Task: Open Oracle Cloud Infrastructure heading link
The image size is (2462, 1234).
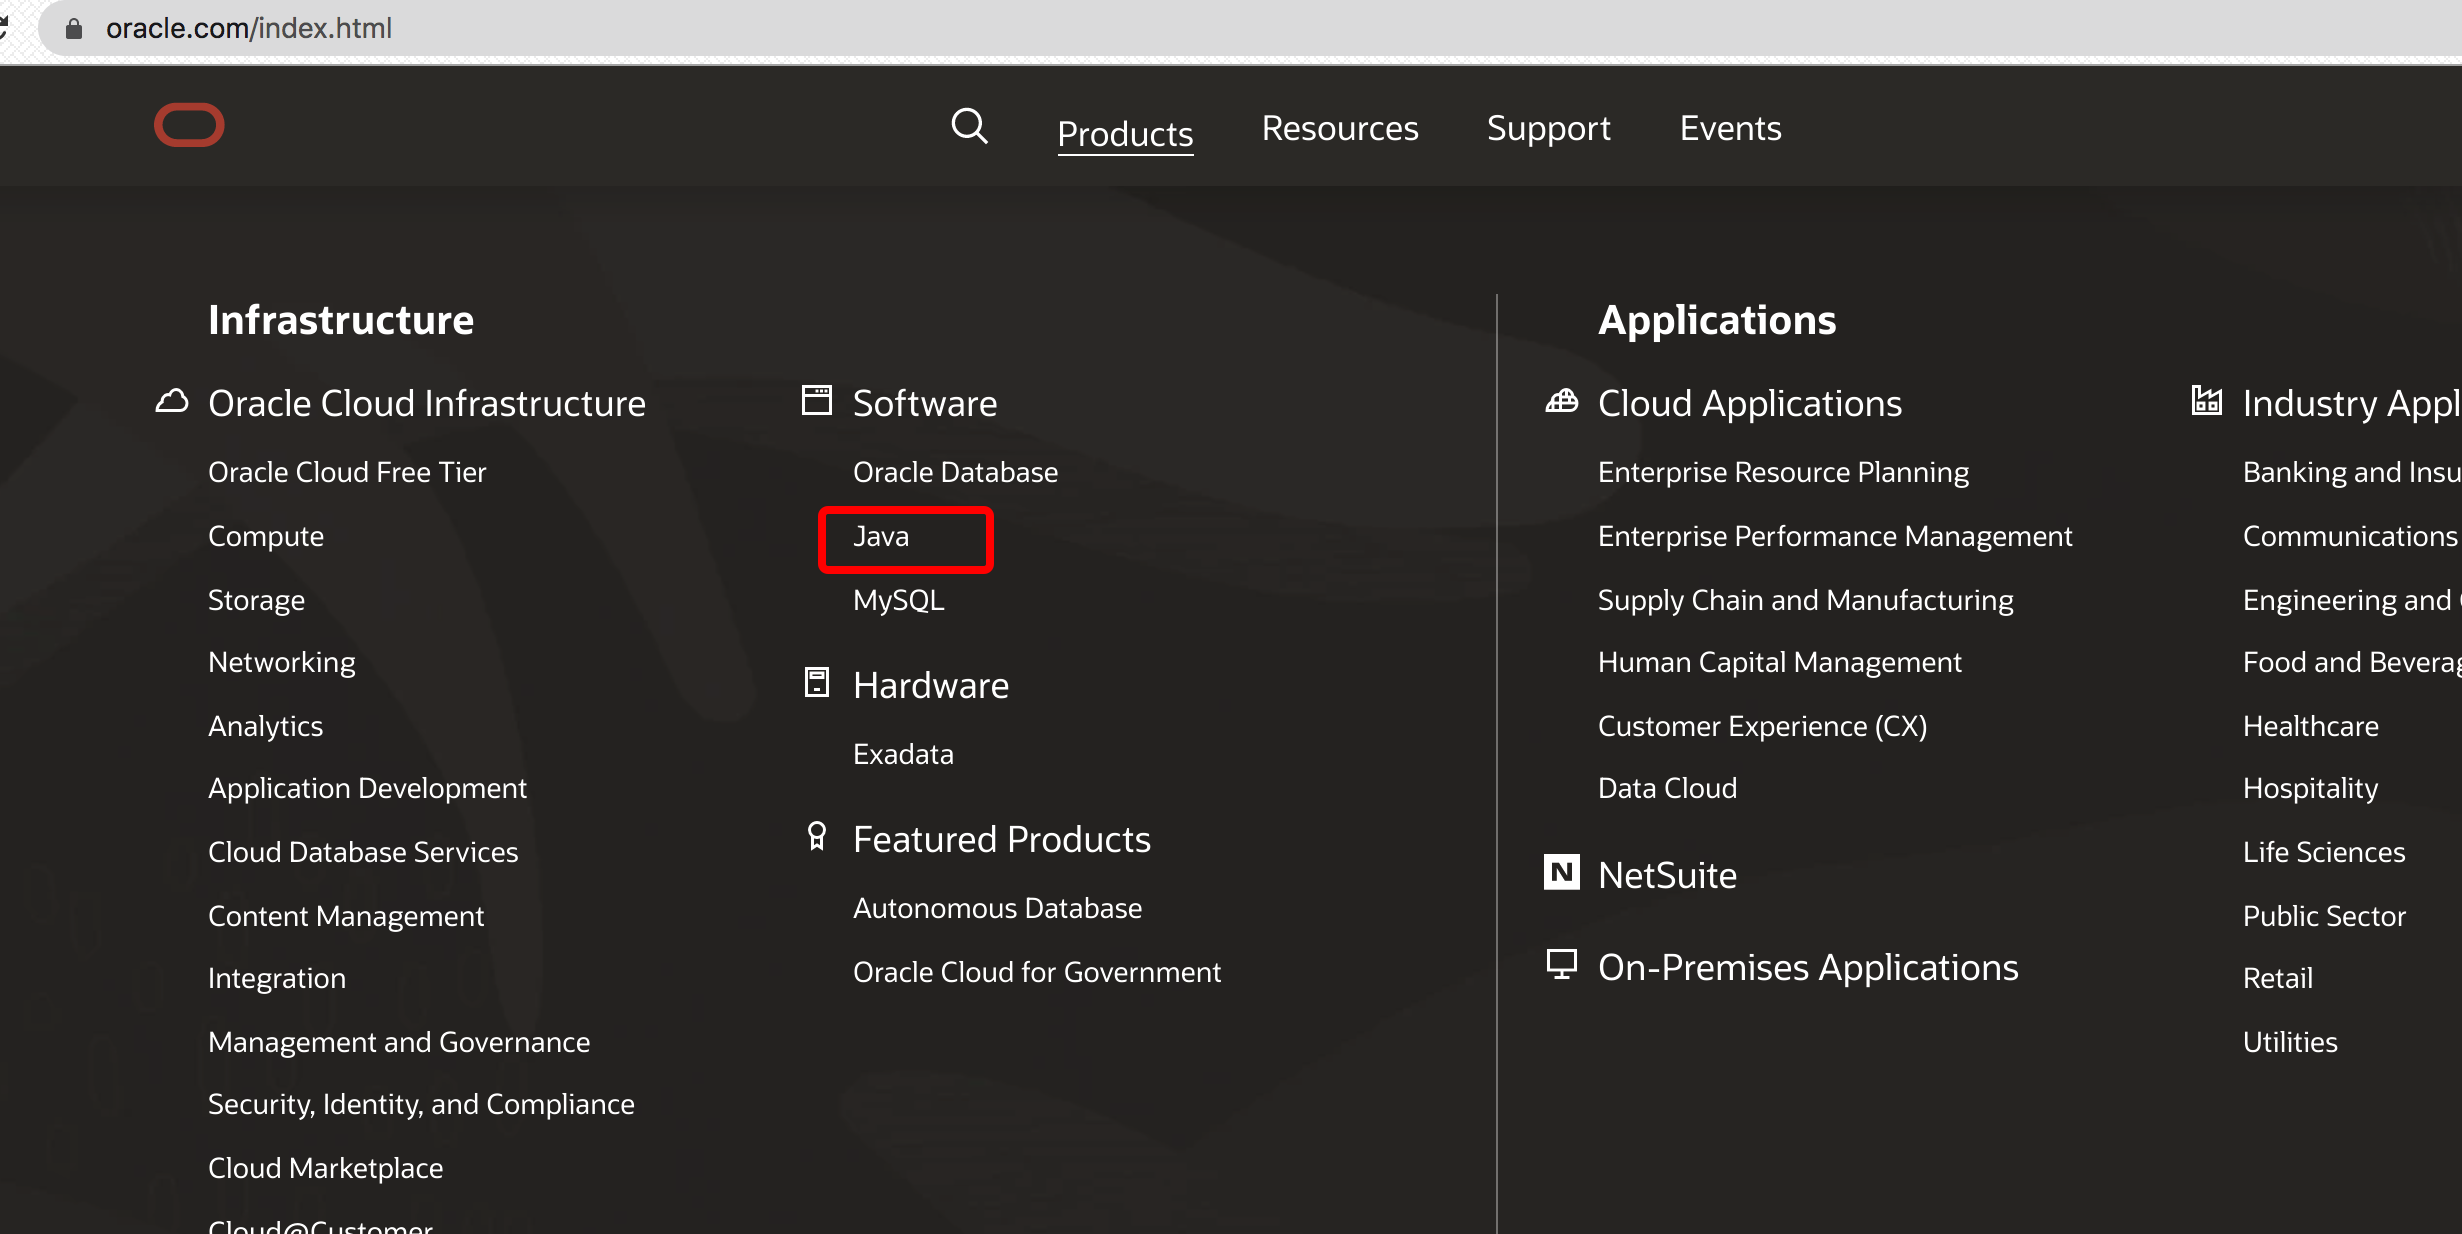Action: (x=427, y=403)
